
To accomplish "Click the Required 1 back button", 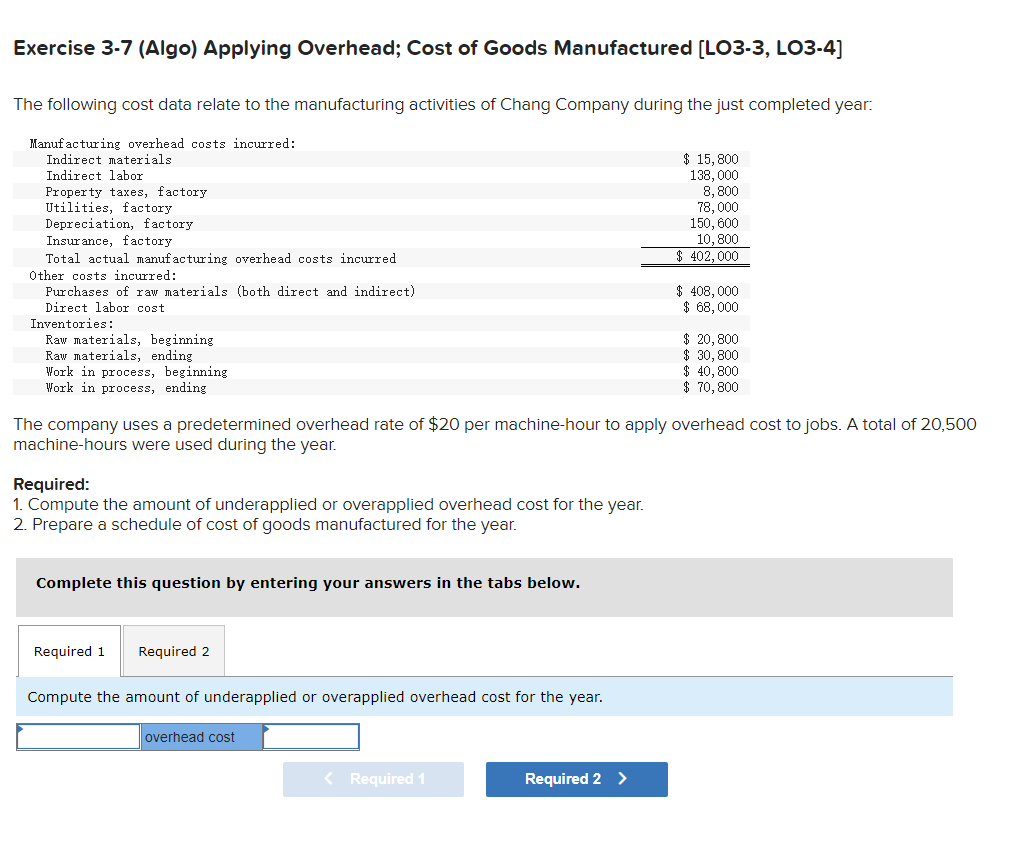I will click(373, 779).
